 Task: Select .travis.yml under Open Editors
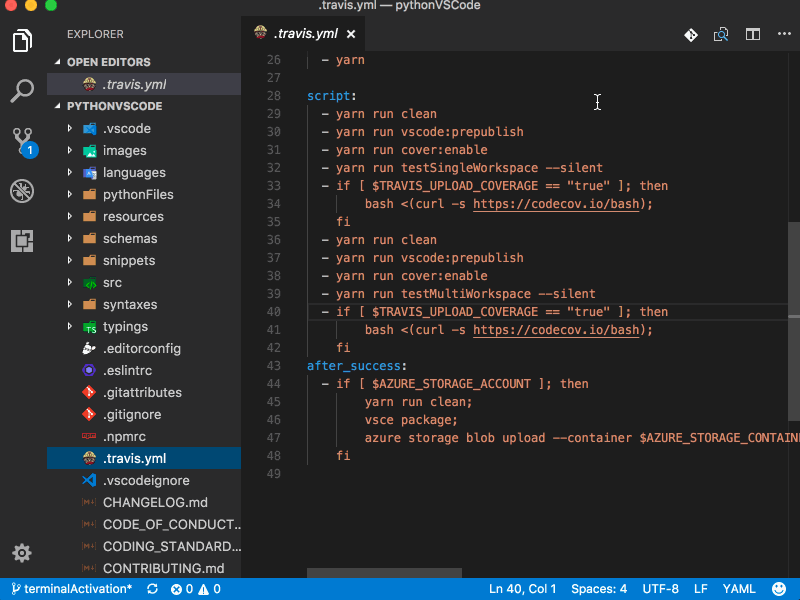(x=144, y=84)
